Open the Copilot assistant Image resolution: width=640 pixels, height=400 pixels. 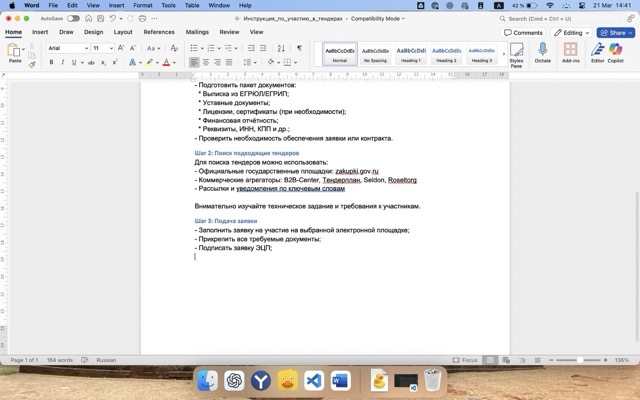615,54
